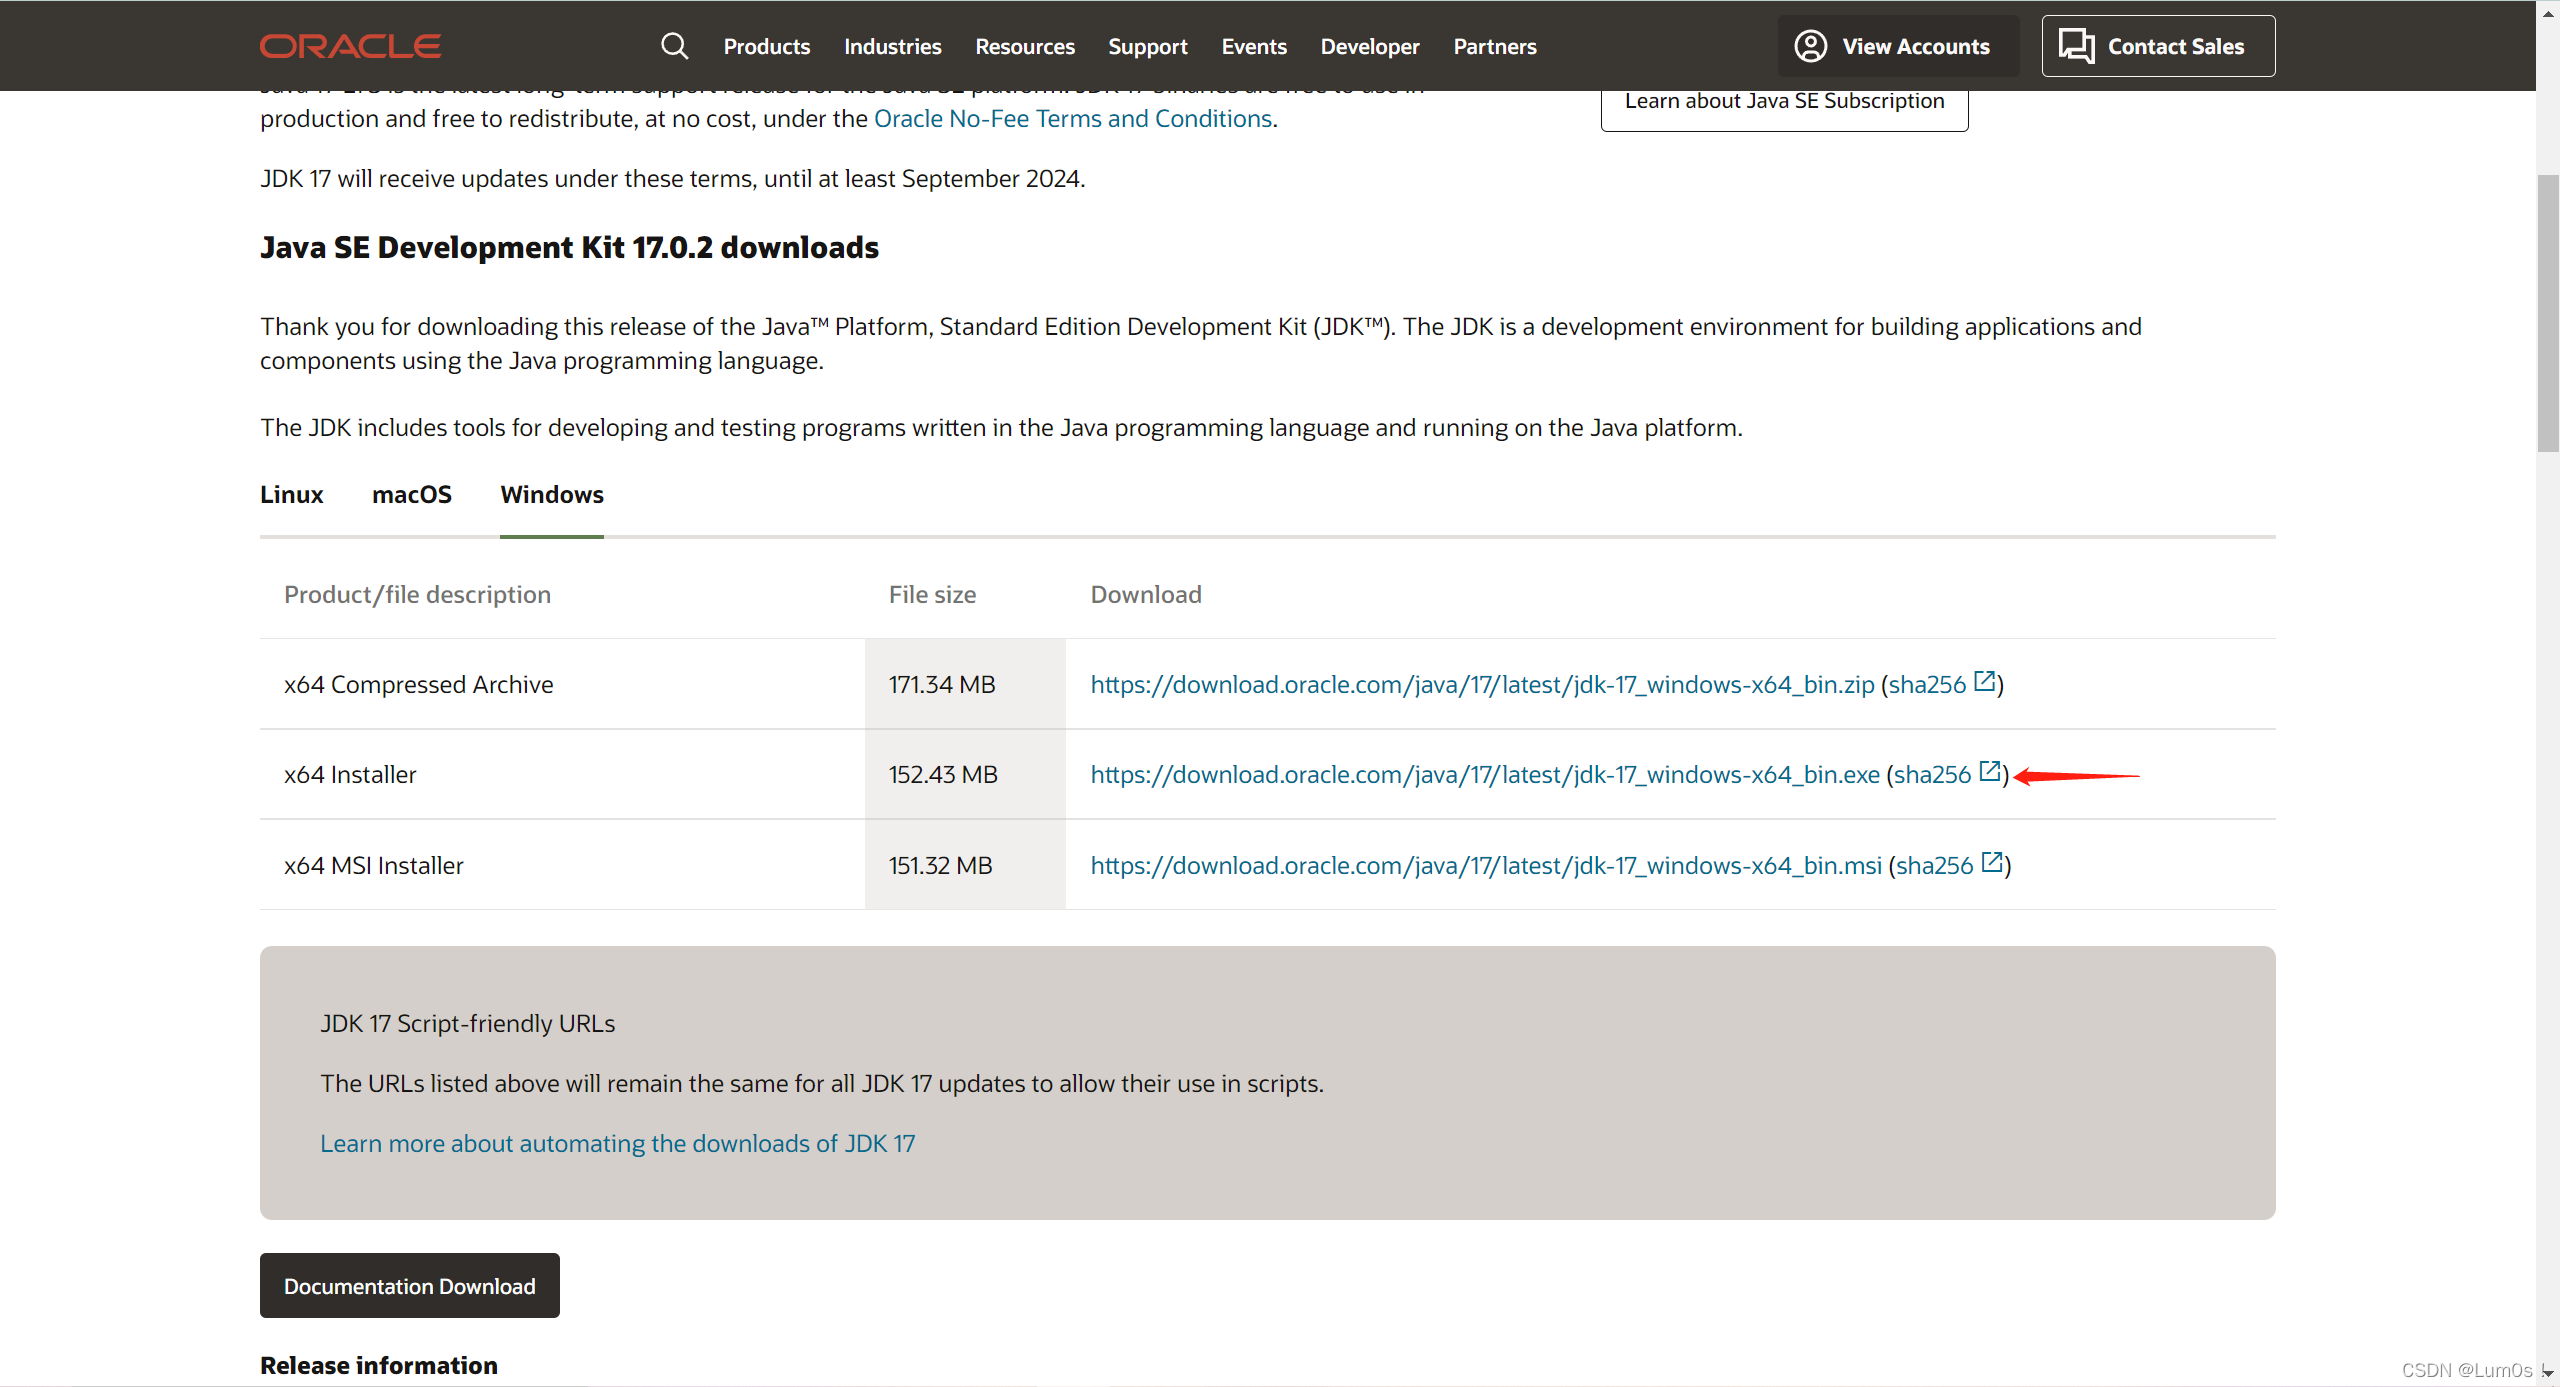Click the Documentation Download button
Viewport: 2560px width, 1387px height.
409,1285
